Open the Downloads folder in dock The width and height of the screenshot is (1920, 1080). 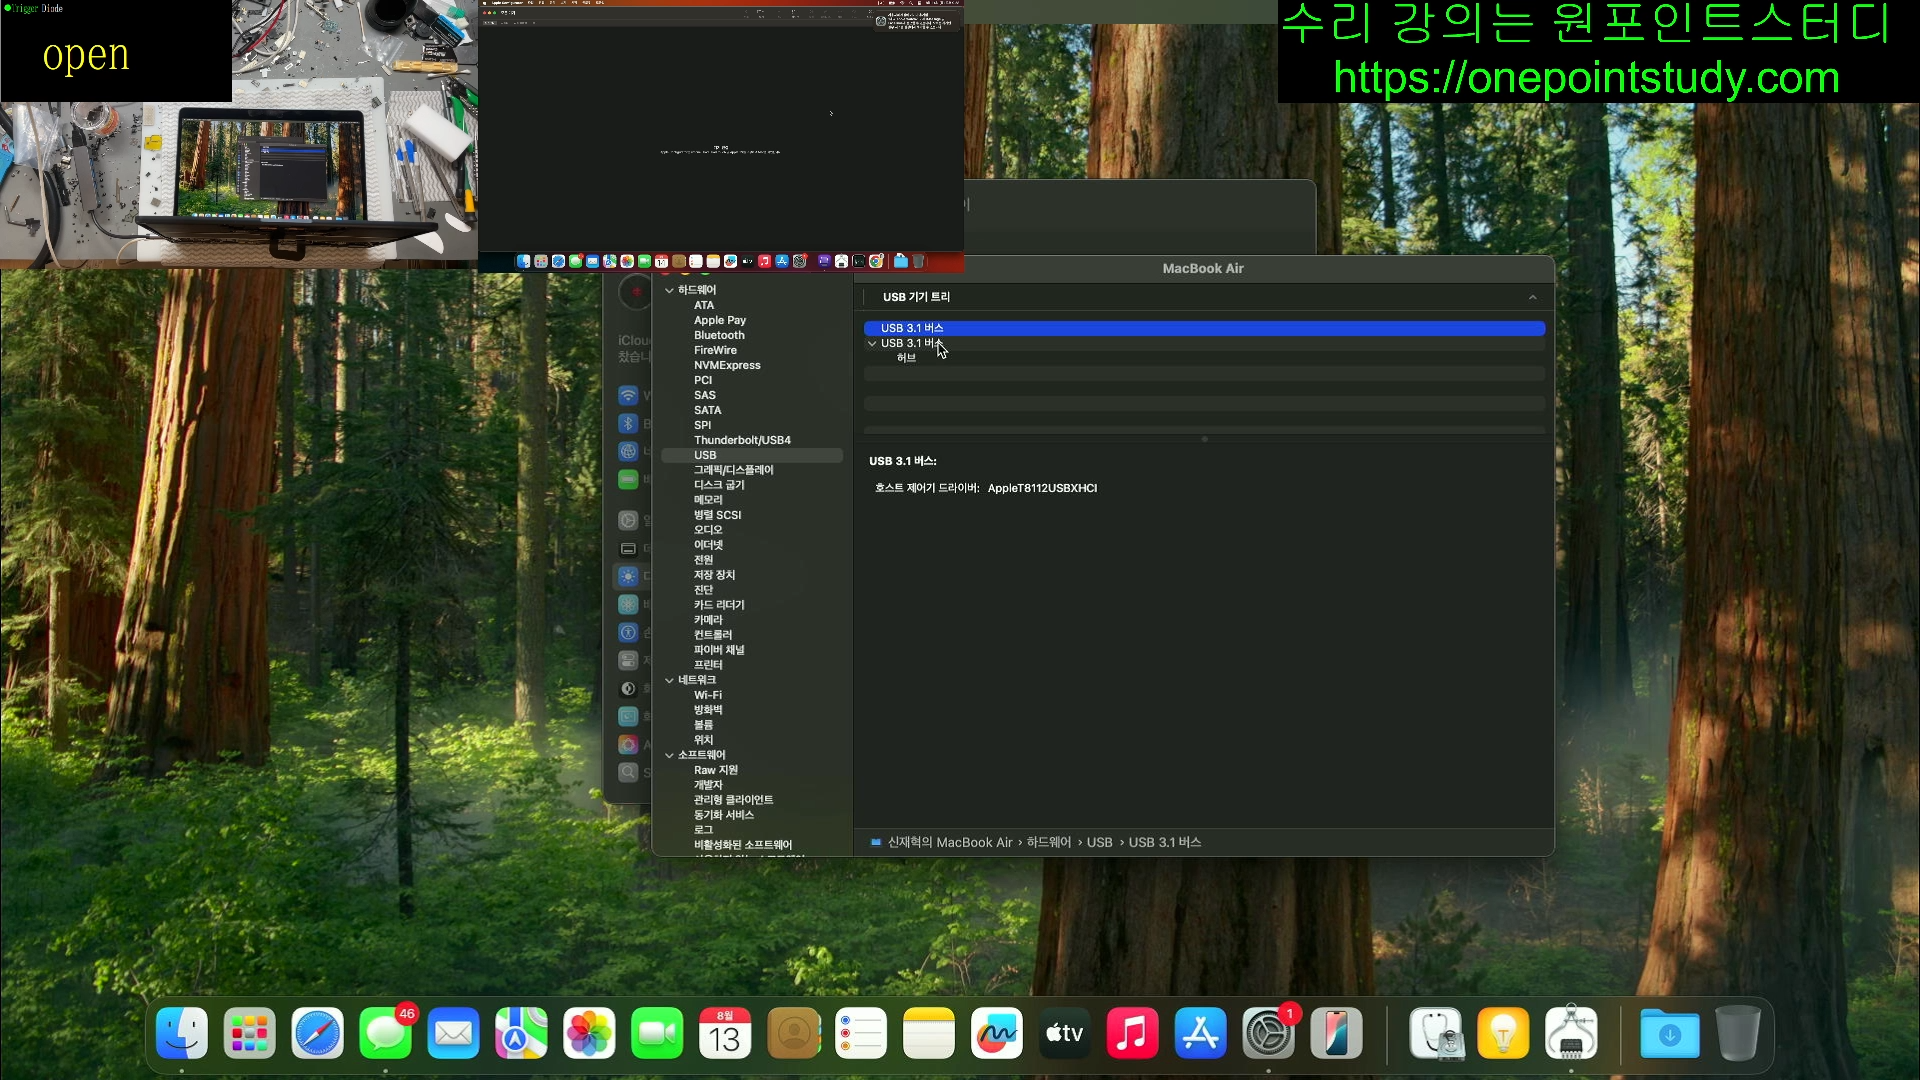coord(1669,1034)
